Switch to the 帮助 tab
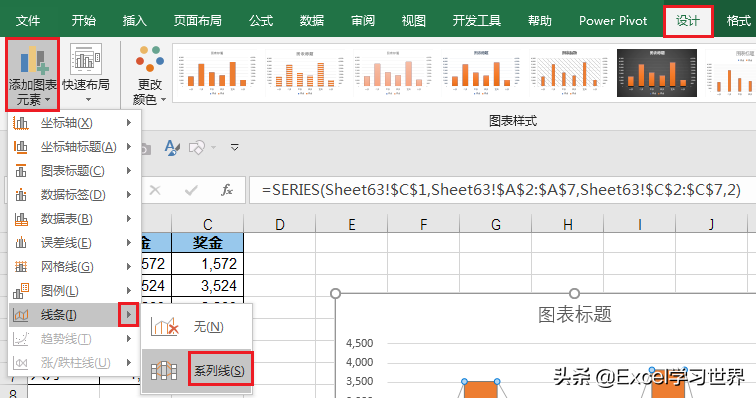 tap(540, 21)
